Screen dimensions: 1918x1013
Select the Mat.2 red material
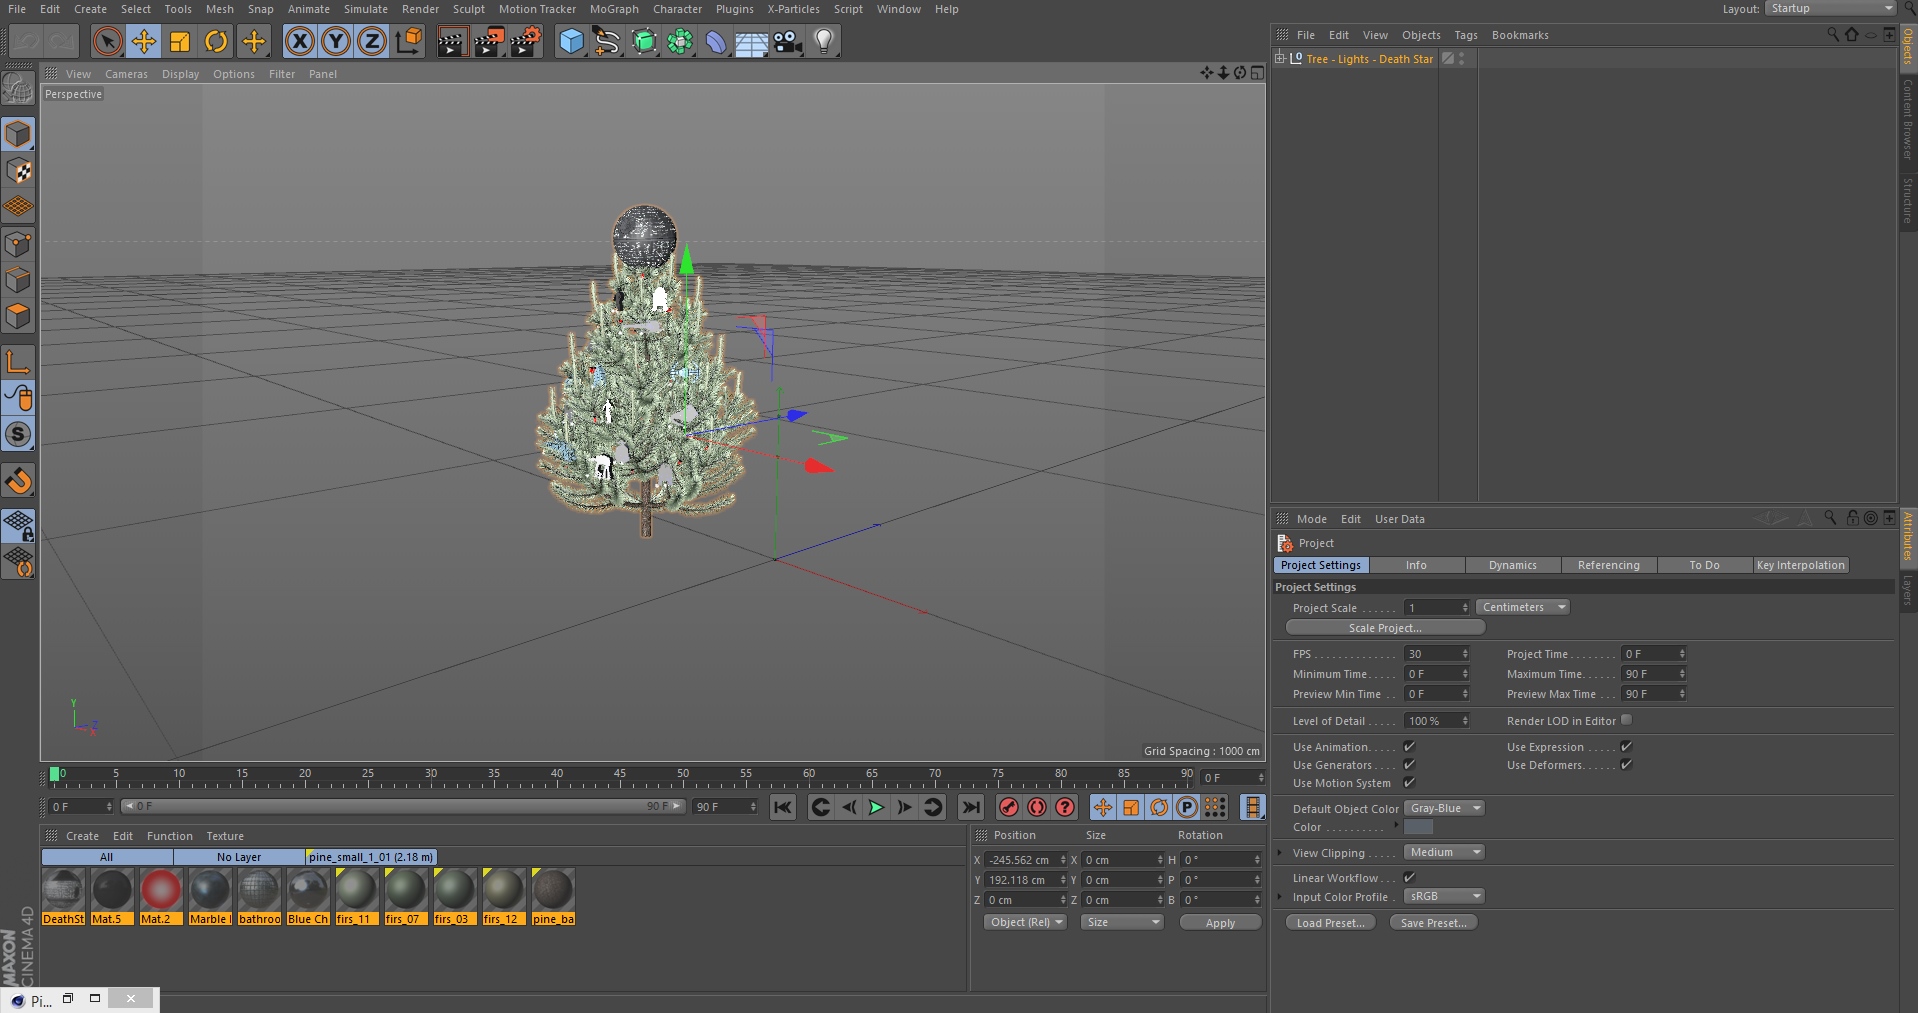click(x=160, y=896)
